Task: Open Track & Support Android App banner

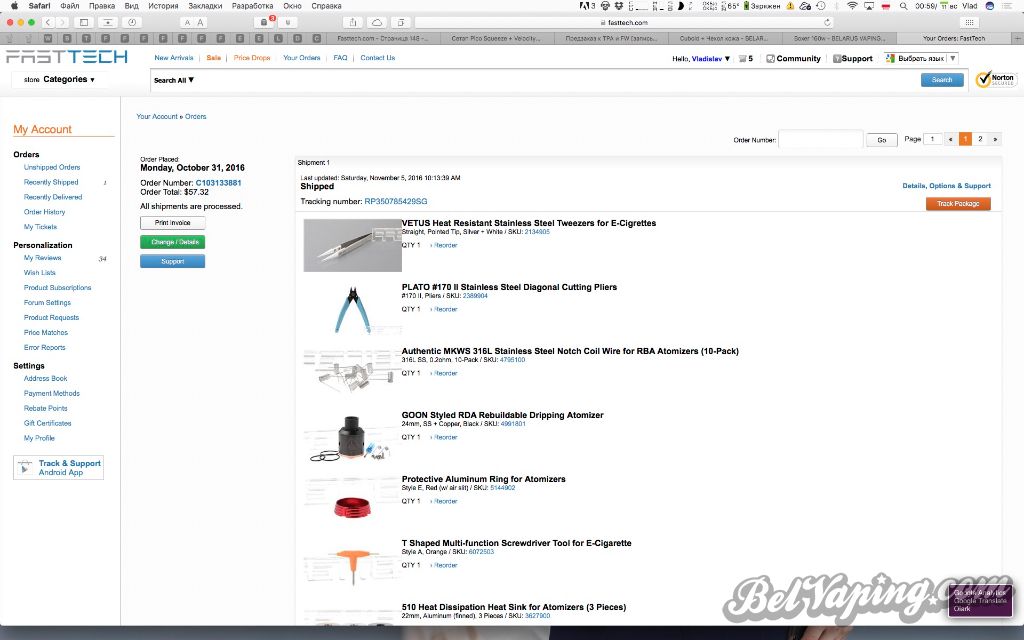Action: pyautogui.click(x=58, y=468)
